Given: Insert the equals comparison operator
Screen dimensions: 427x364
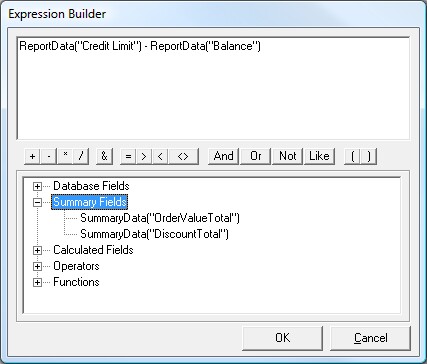Looking at the screenshot, I should (128, 156).
